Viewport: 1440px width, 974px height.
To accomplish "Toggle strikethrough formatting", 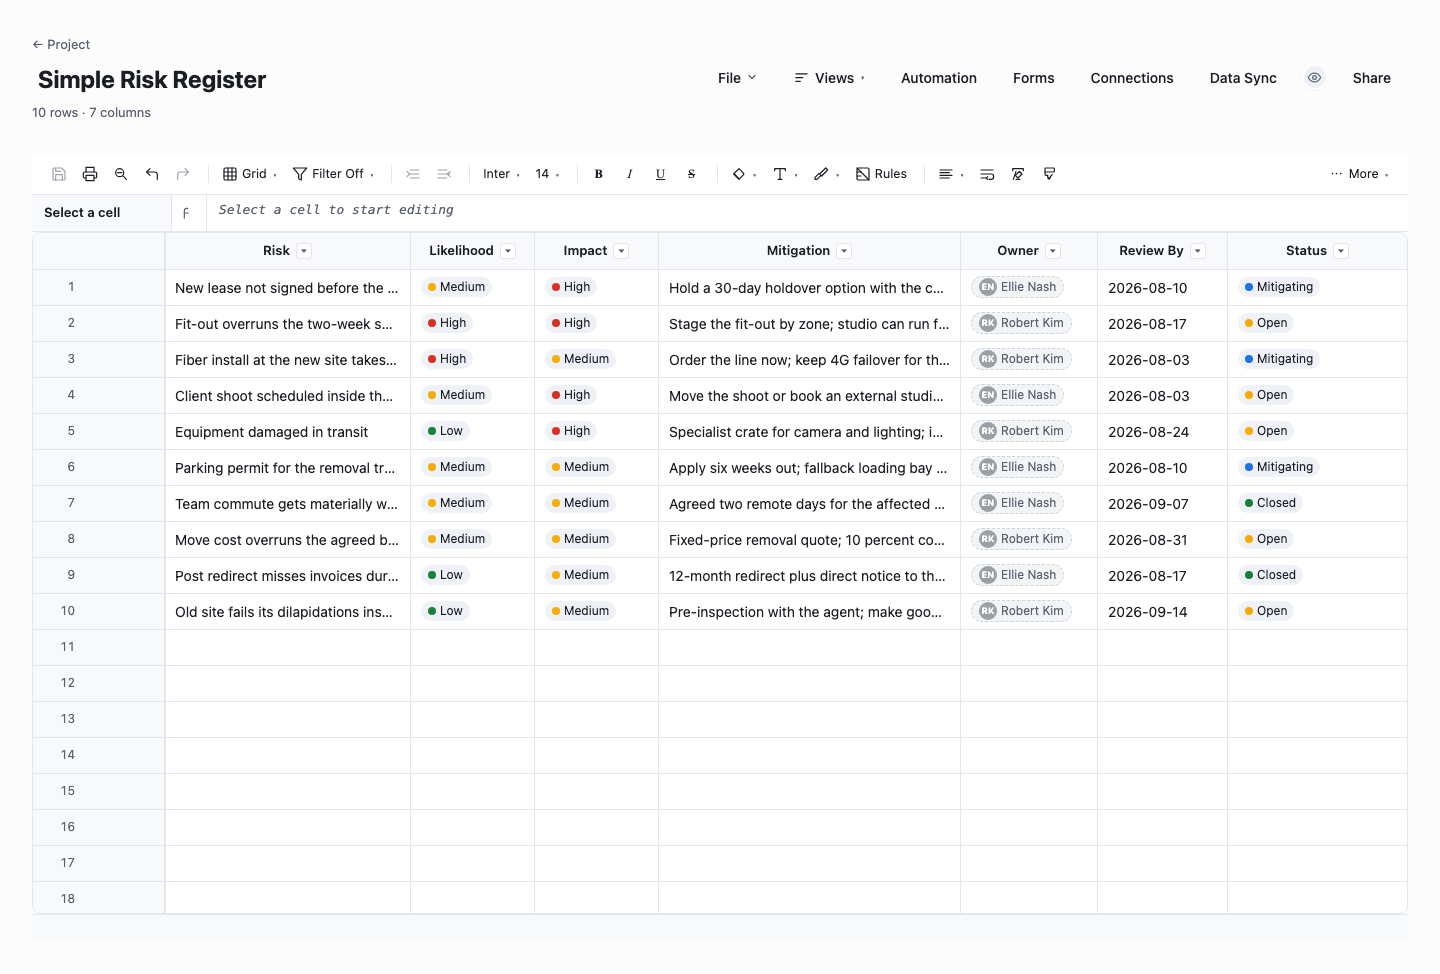I will tap(692, 174).
